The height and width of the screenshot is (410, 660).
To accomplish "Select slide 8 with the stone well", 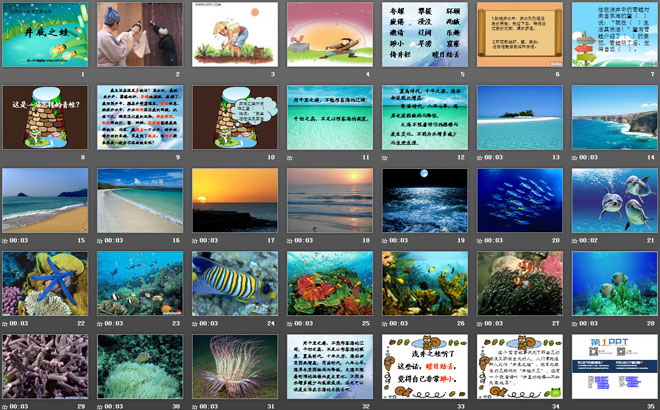I will pos(45,115).
